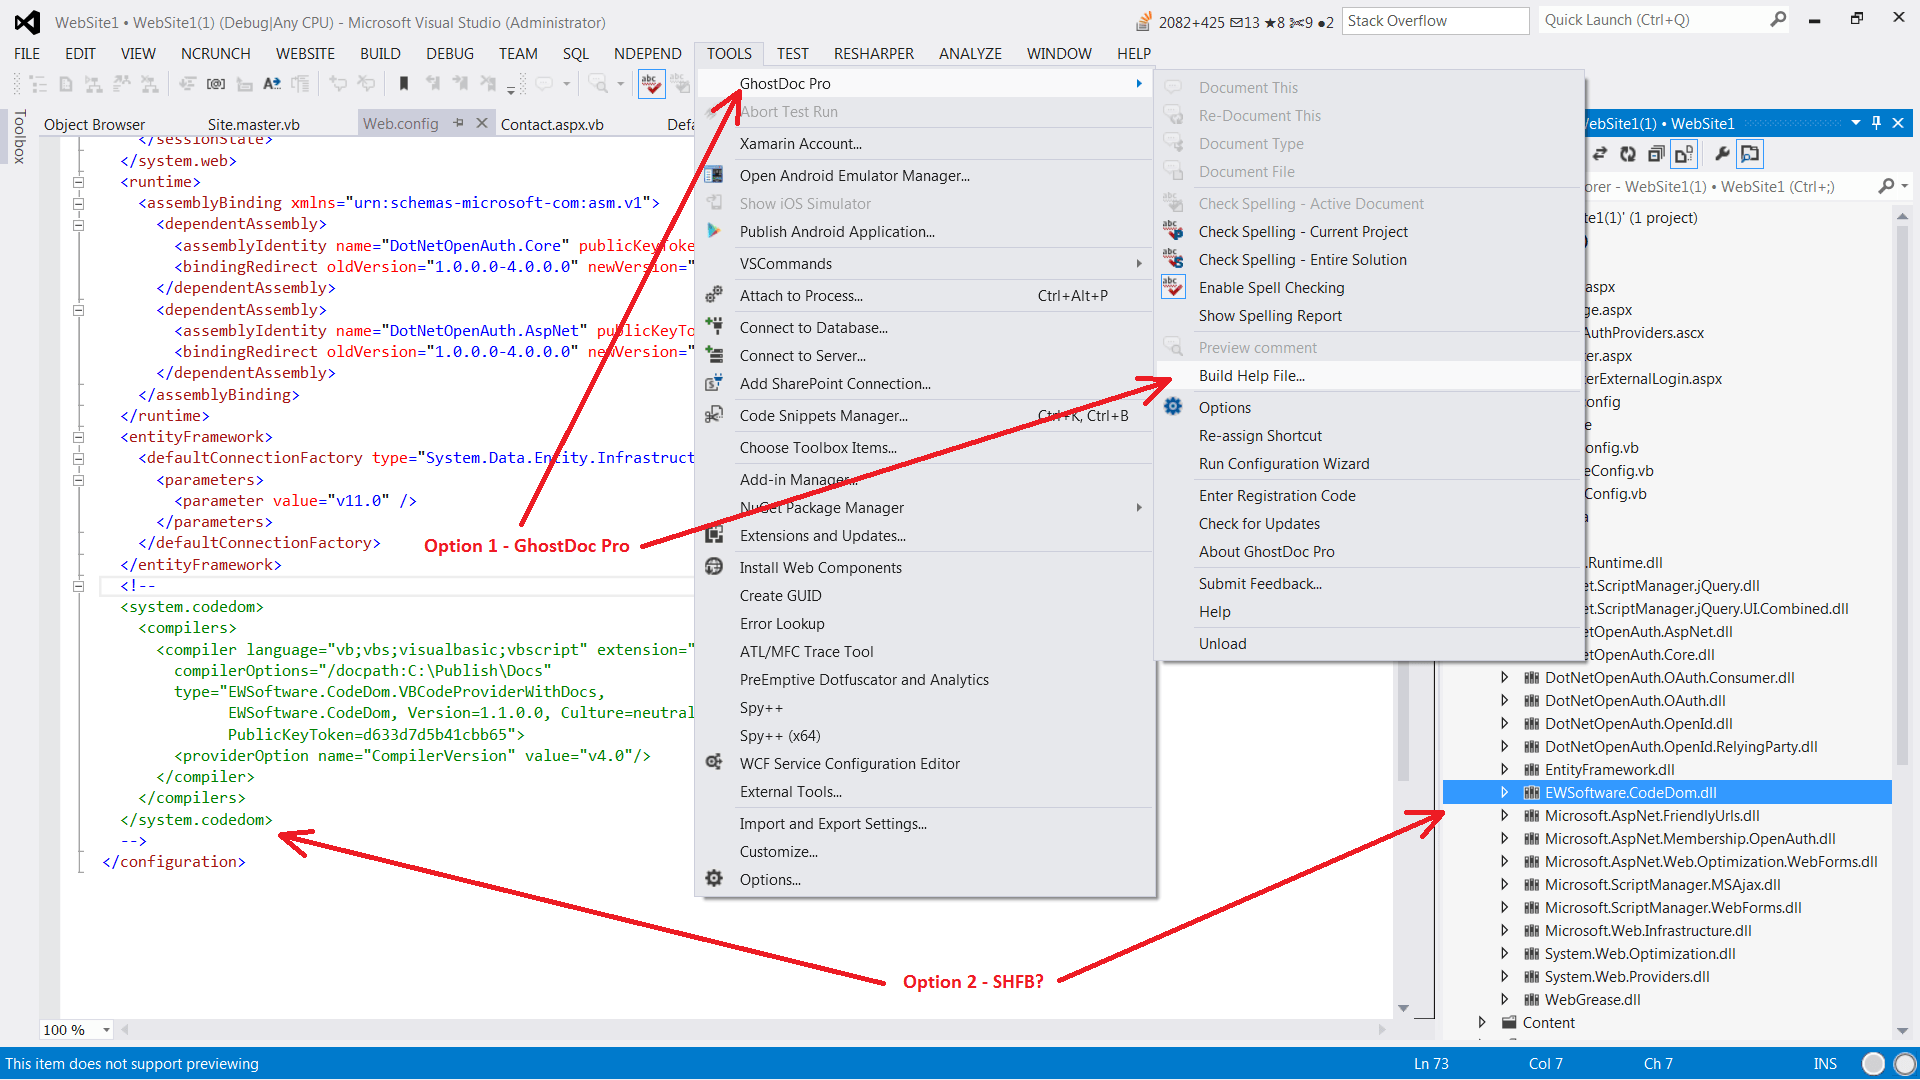The image size is (1920, 1080).
Task: Open the editor zoom level dropdown
Action: pyautogui.click(x=106, y=1030)
